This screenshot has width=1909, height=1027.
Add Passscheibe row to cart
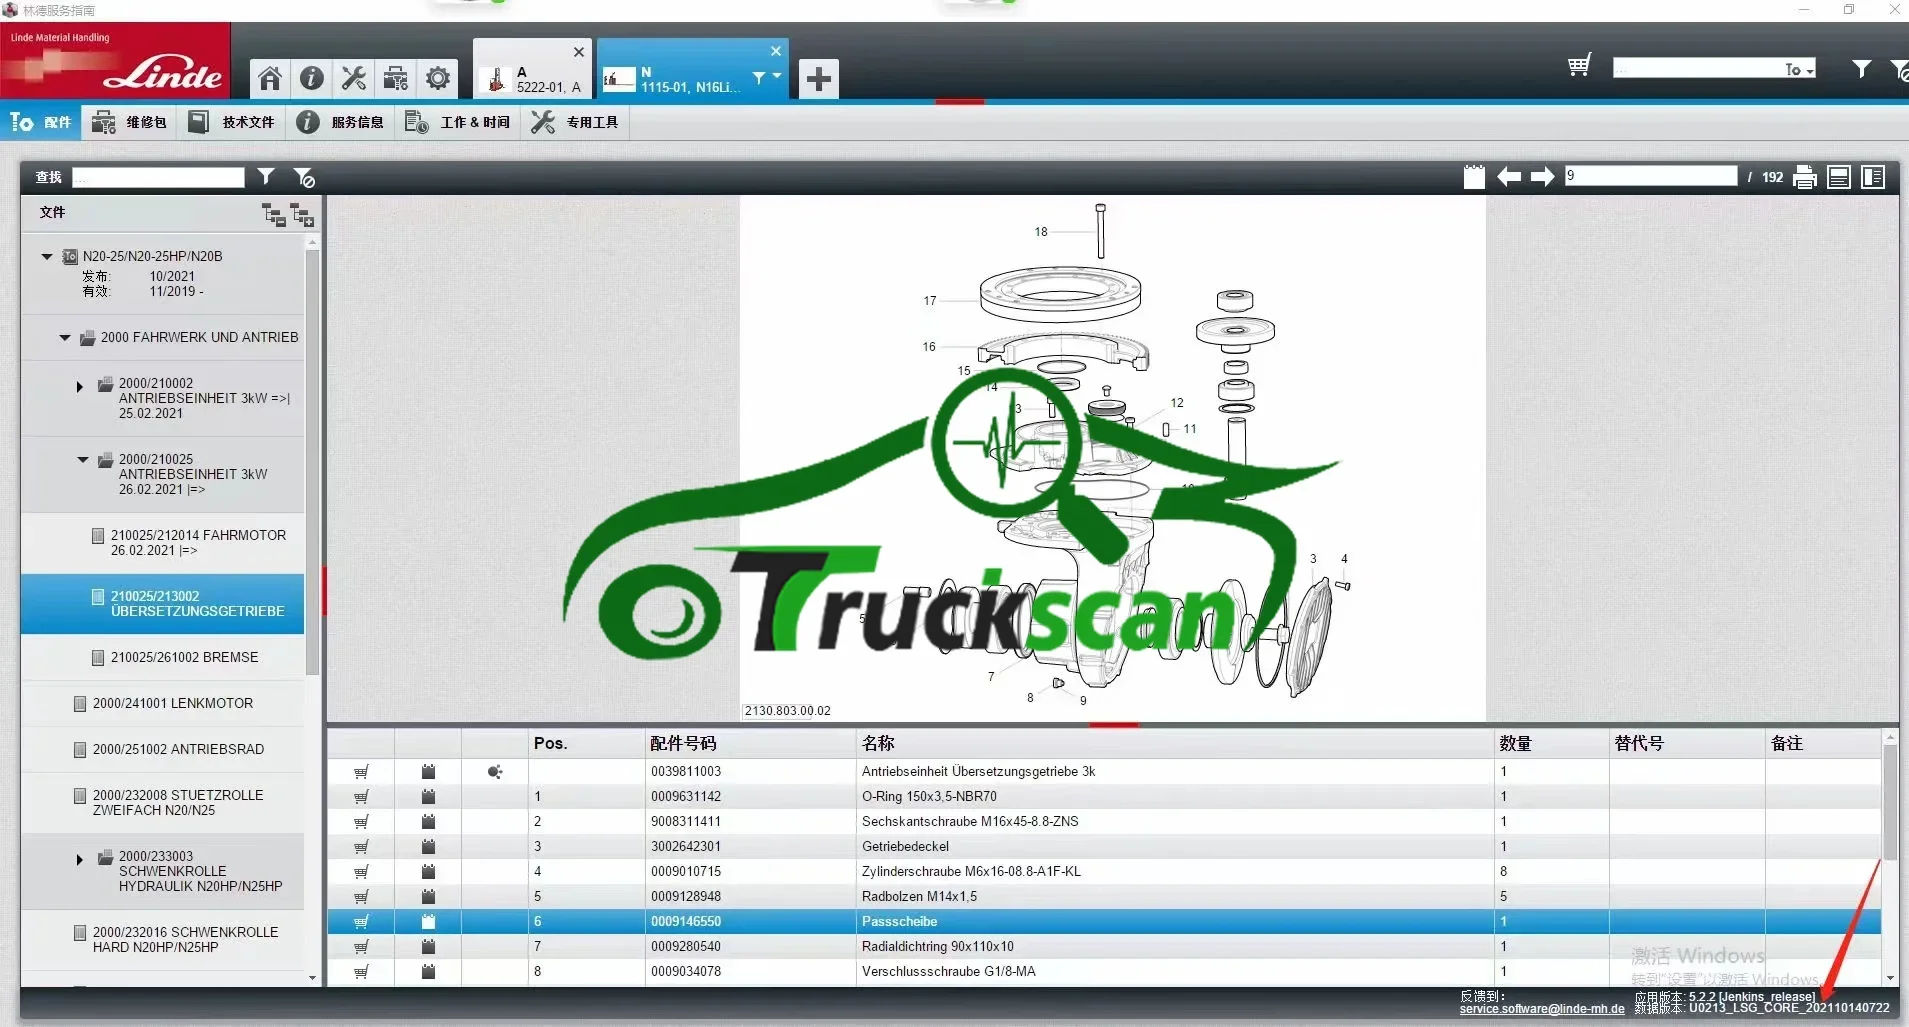(361, 921)
